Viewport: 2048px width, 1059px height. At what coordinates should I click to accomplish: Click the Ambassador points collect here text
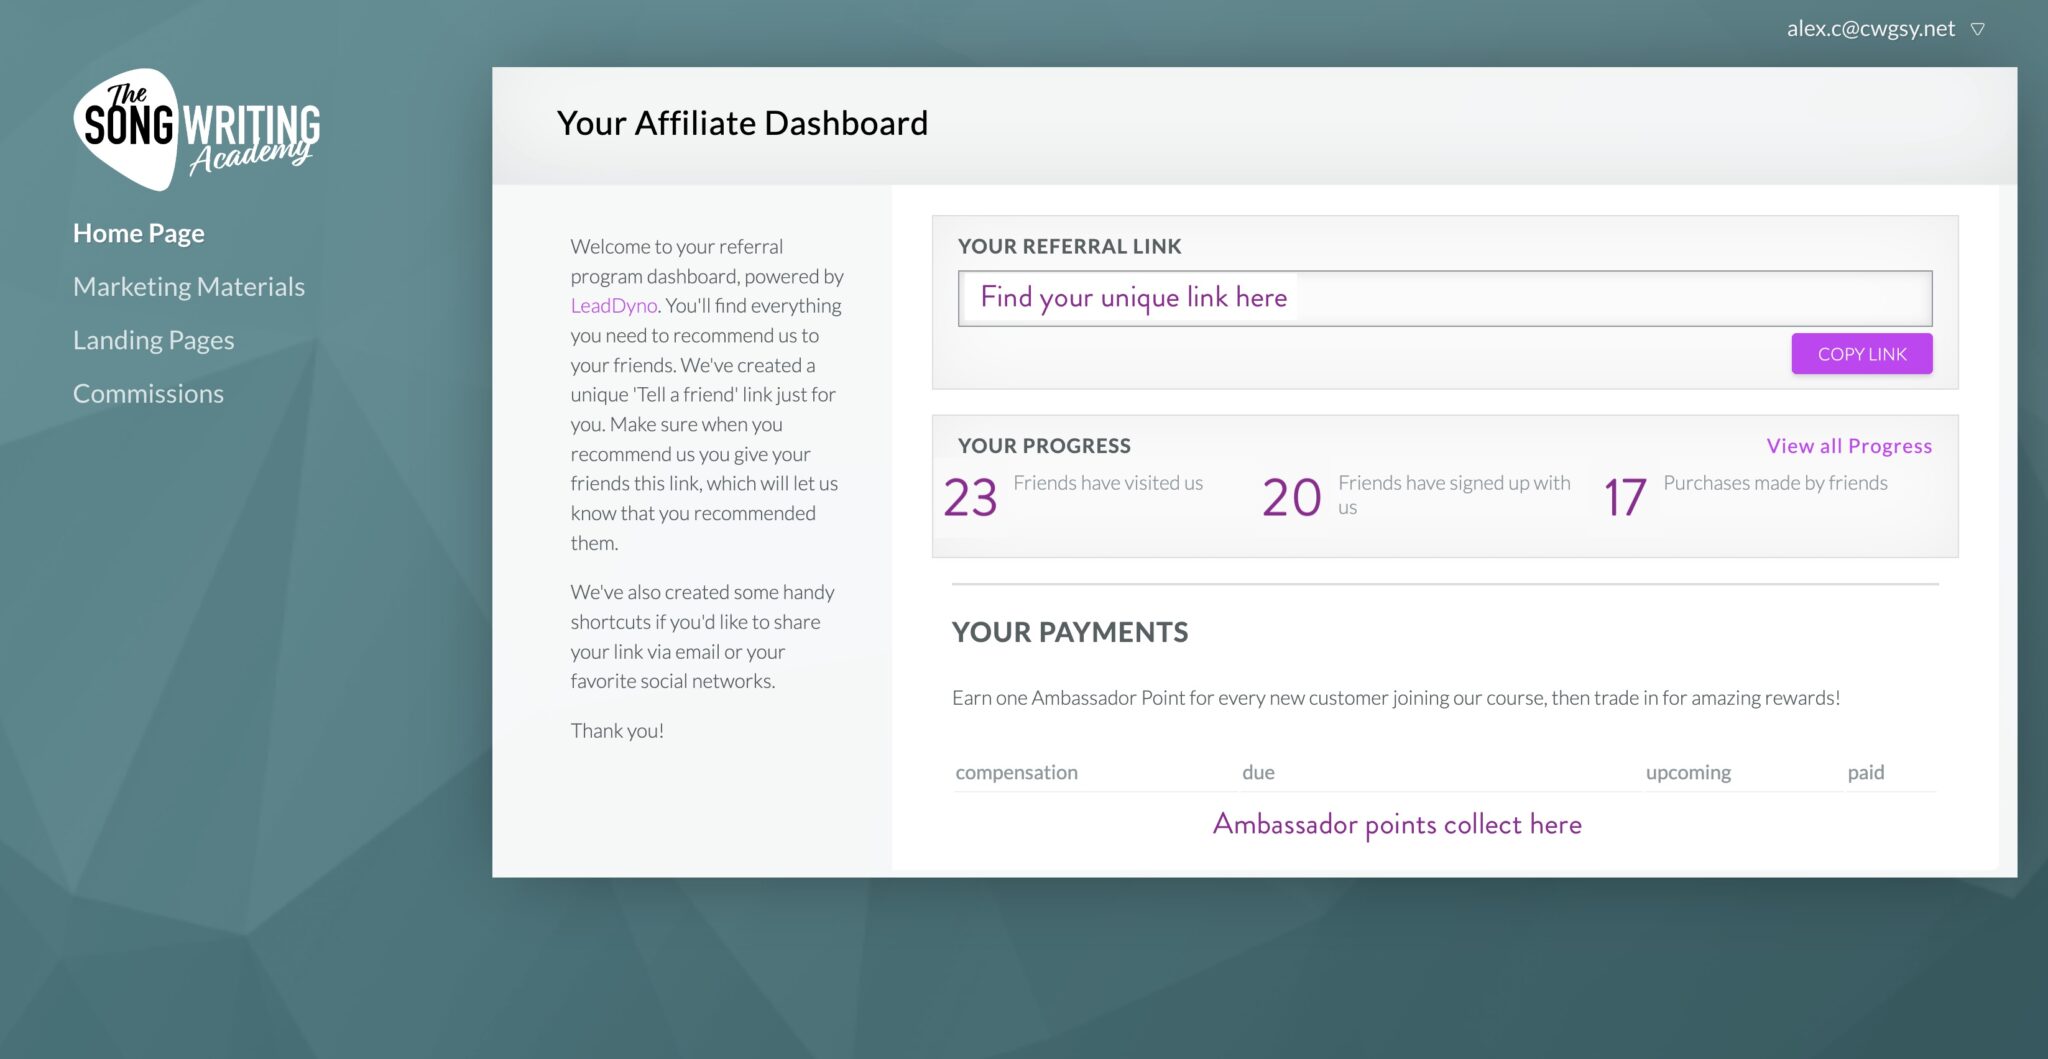point(1396,824)
